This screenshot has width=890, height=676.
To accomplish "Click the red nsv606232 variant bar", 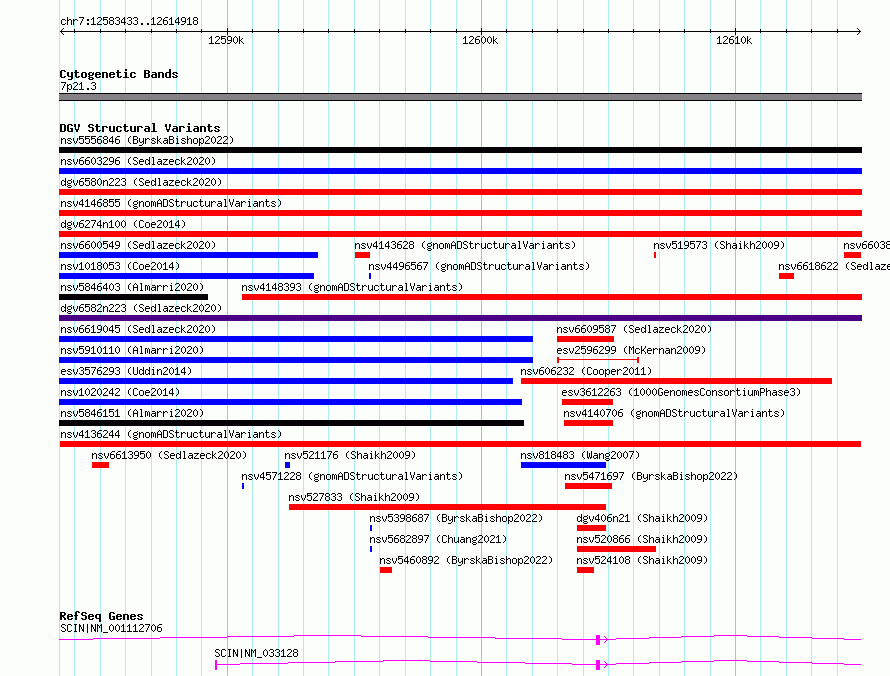I will click(677, 381).
